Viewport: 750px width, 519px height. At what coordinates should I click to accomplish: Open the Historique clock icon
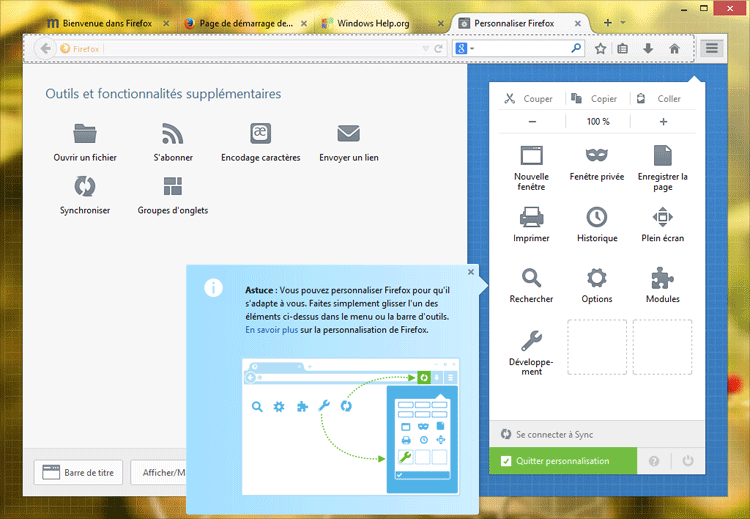click(x=596, y=217)
